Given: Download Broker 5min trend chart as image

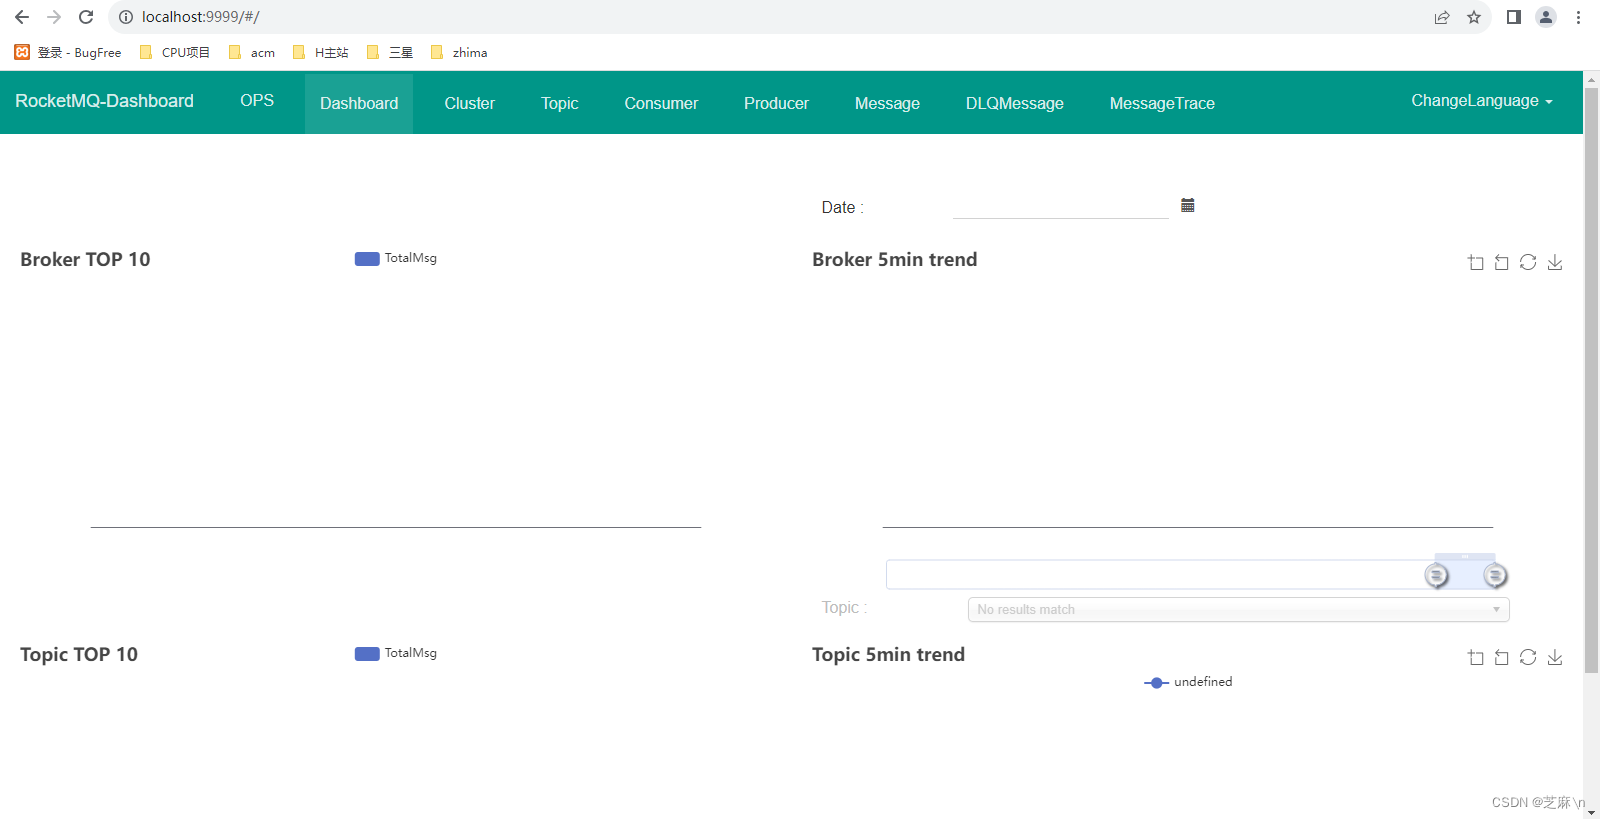Looking at the screenshot, I should coord(1555,262).
